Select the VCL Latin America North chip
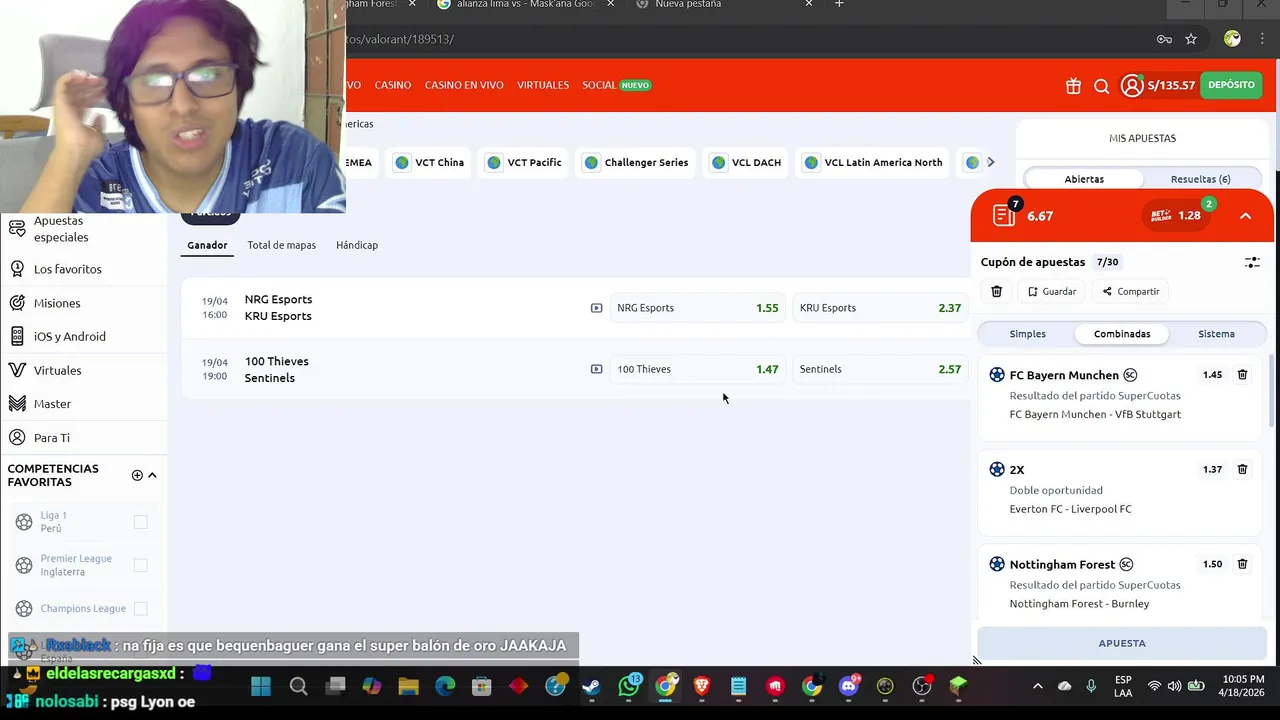 point(873,163)
